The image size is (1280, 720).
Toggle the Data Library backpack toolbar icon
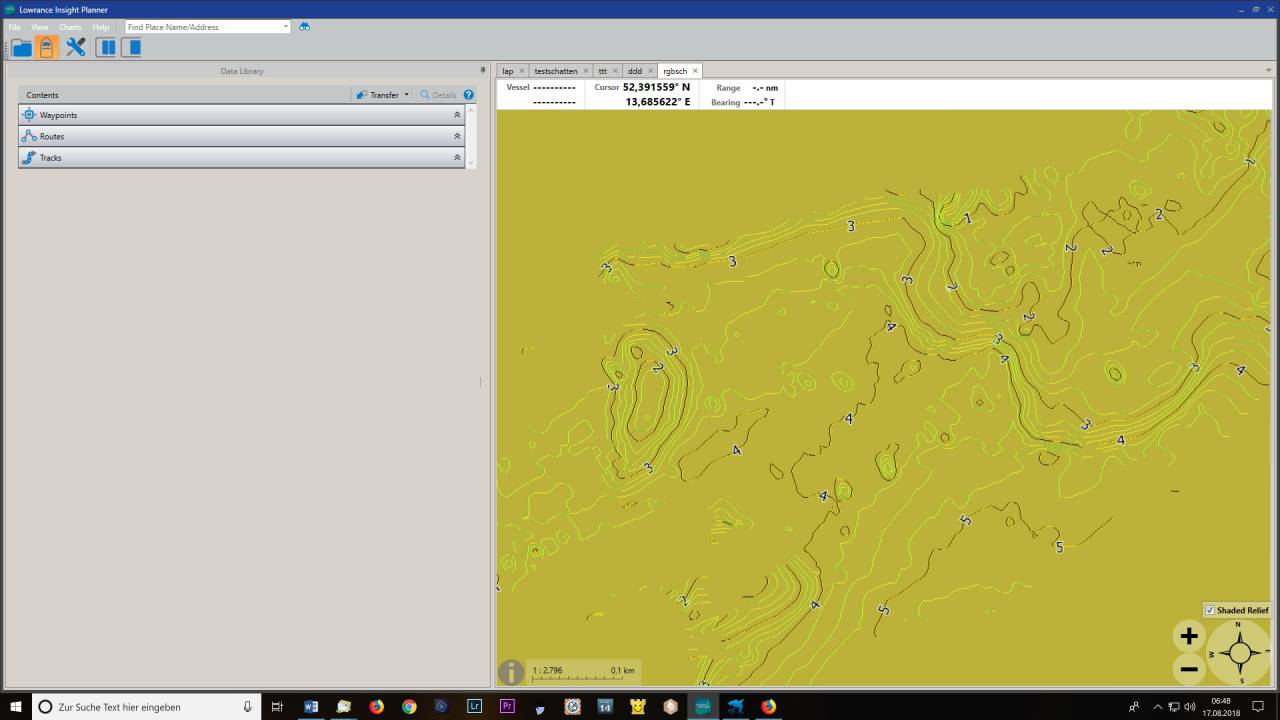[x=46, y=47]
